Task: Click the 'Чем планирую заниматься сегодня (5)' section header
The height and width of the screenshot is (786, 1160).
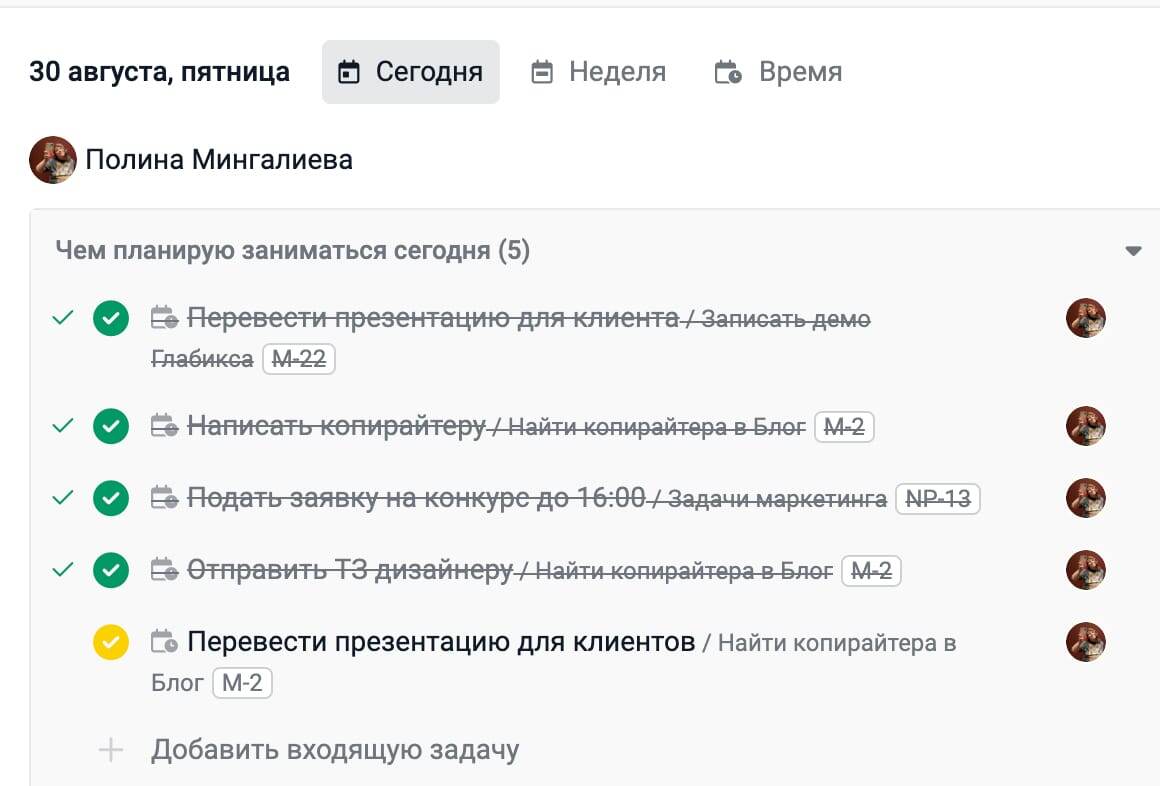Action: (x=292, y=251)
